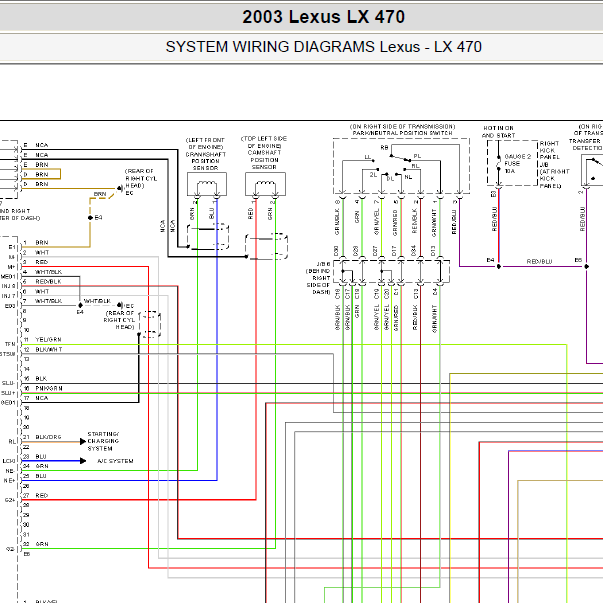Click the "(ON RIGHT SIDE OF TRANSMISSION)" location note
This screenshot has height=603, width=603.
(402, 127)
